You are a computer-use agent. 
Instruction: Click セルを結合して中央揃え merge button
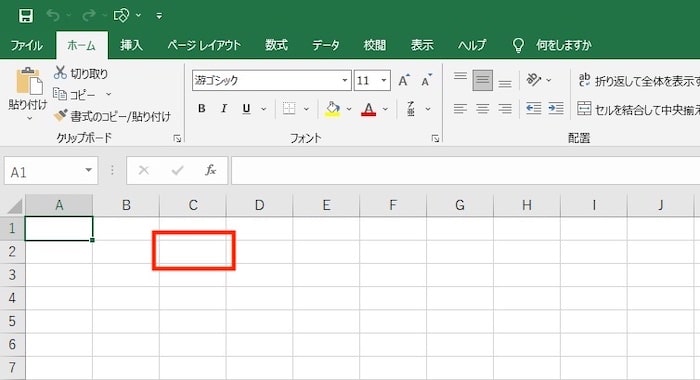tap(638, 109)
